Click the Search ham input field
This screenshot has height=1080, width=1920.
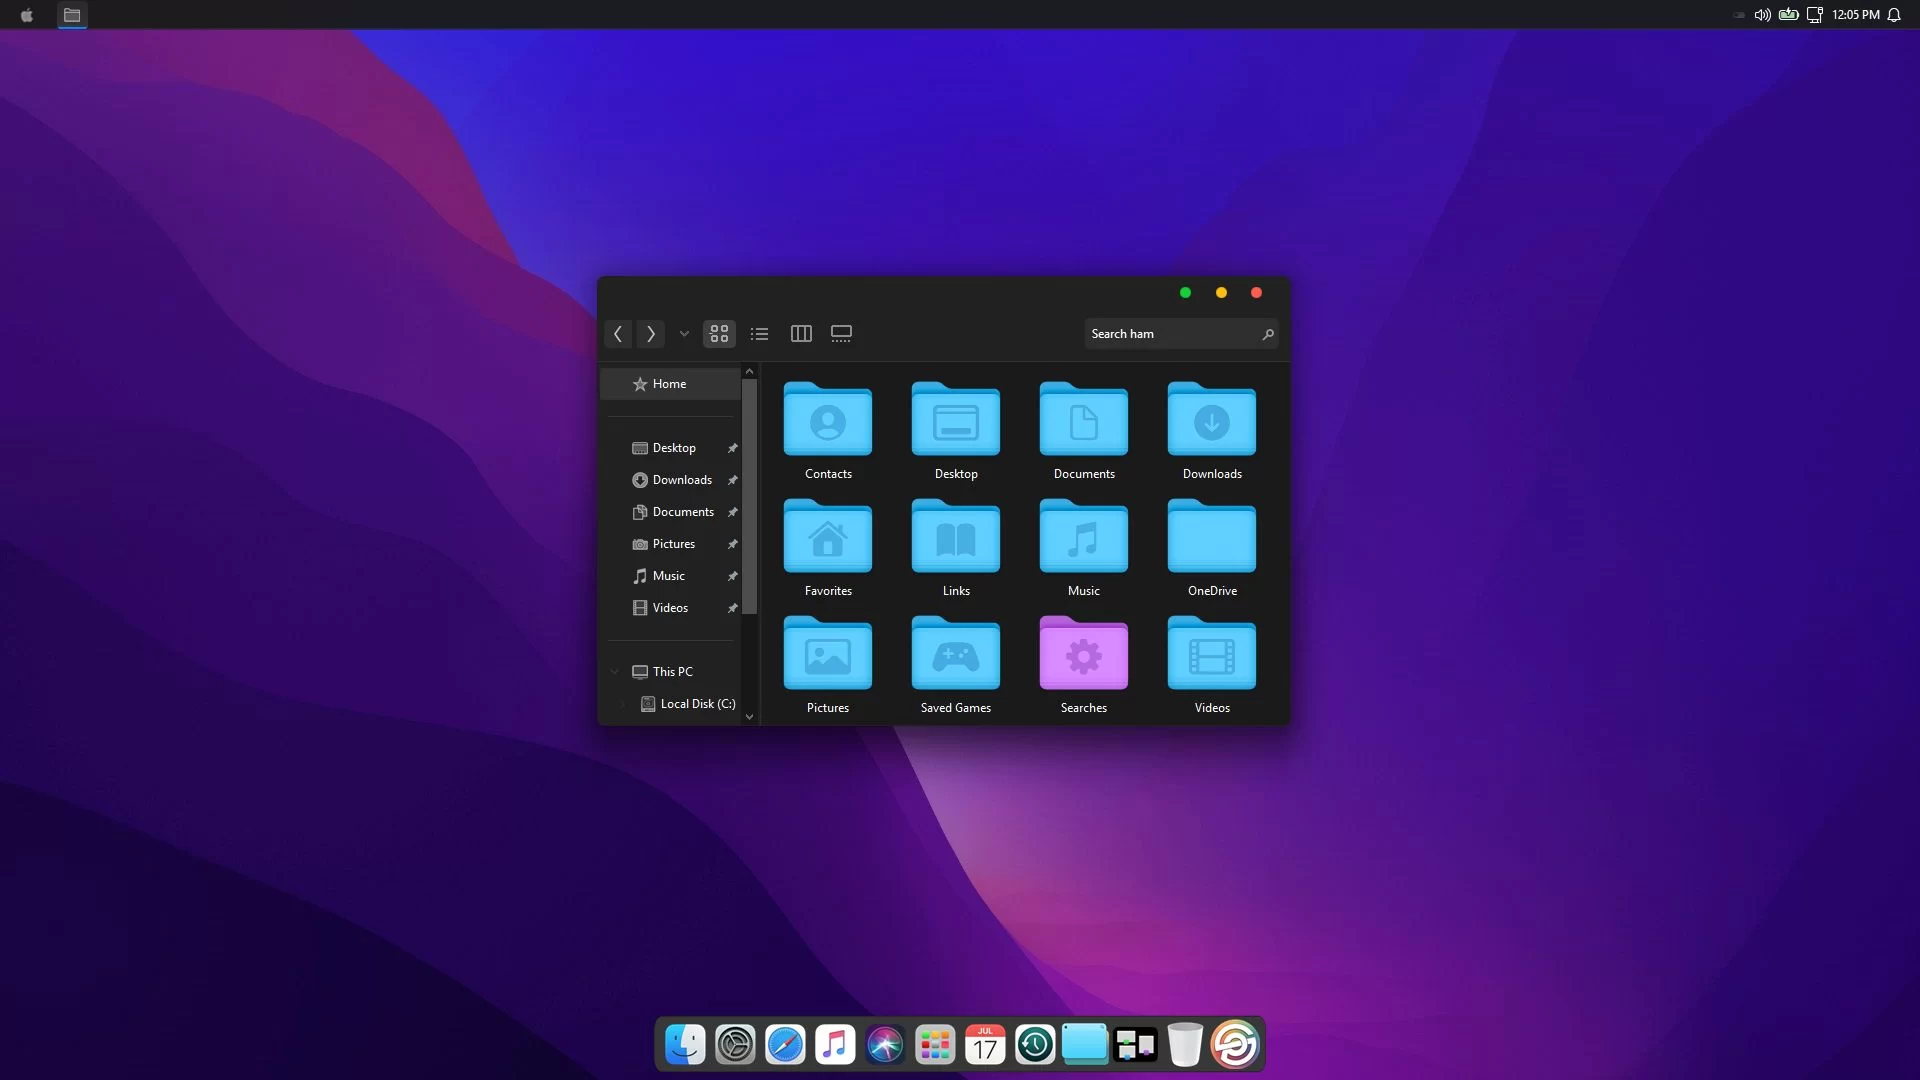(x=1170, y=334)
